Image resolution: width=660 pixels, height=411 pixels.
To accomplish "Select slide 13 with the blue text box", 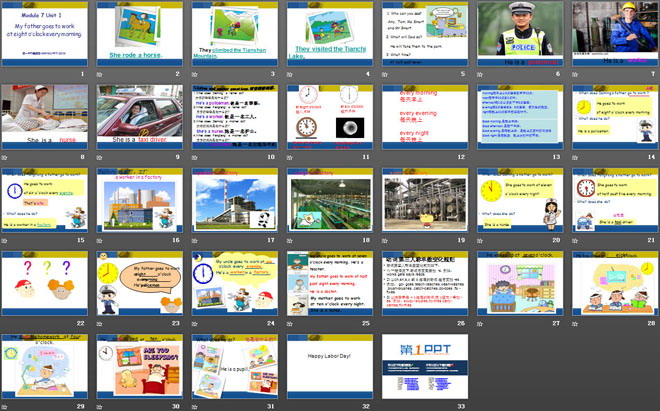I will coord(520,117).
